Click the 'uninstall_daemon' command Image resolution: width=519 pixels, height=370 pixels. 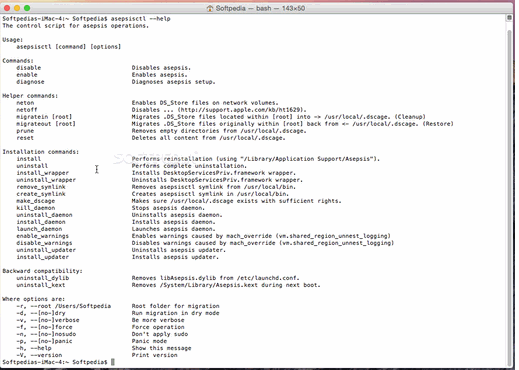[x=44, y=215]
